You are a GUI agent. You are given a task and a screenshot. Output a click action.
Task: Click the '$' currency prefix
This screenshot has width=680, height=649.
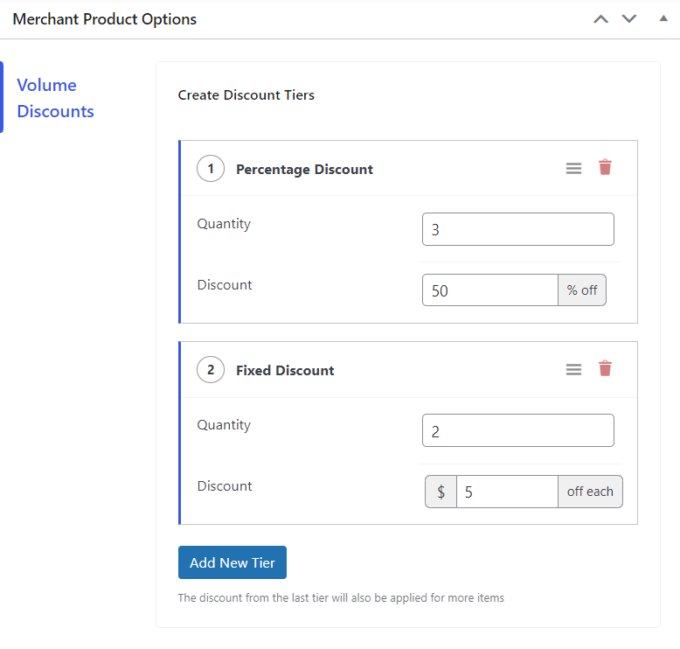point(441,492)
